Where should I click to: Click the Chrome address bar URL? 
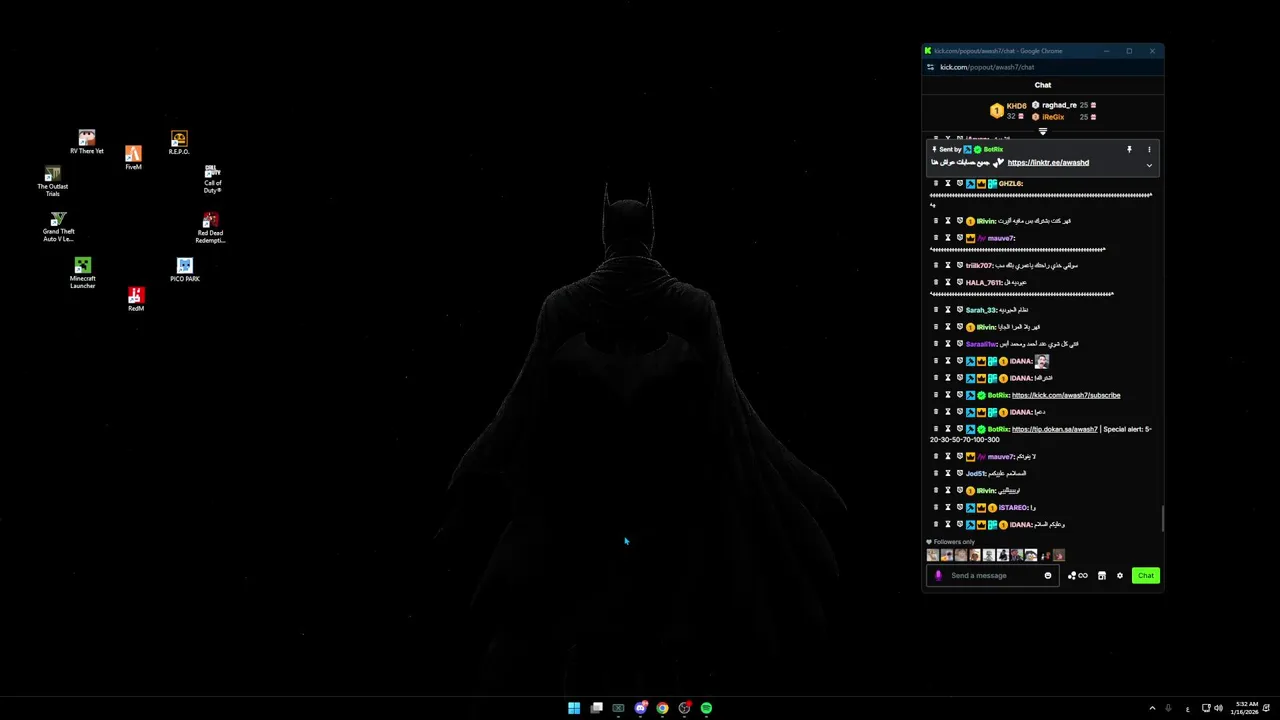(987, 67)
